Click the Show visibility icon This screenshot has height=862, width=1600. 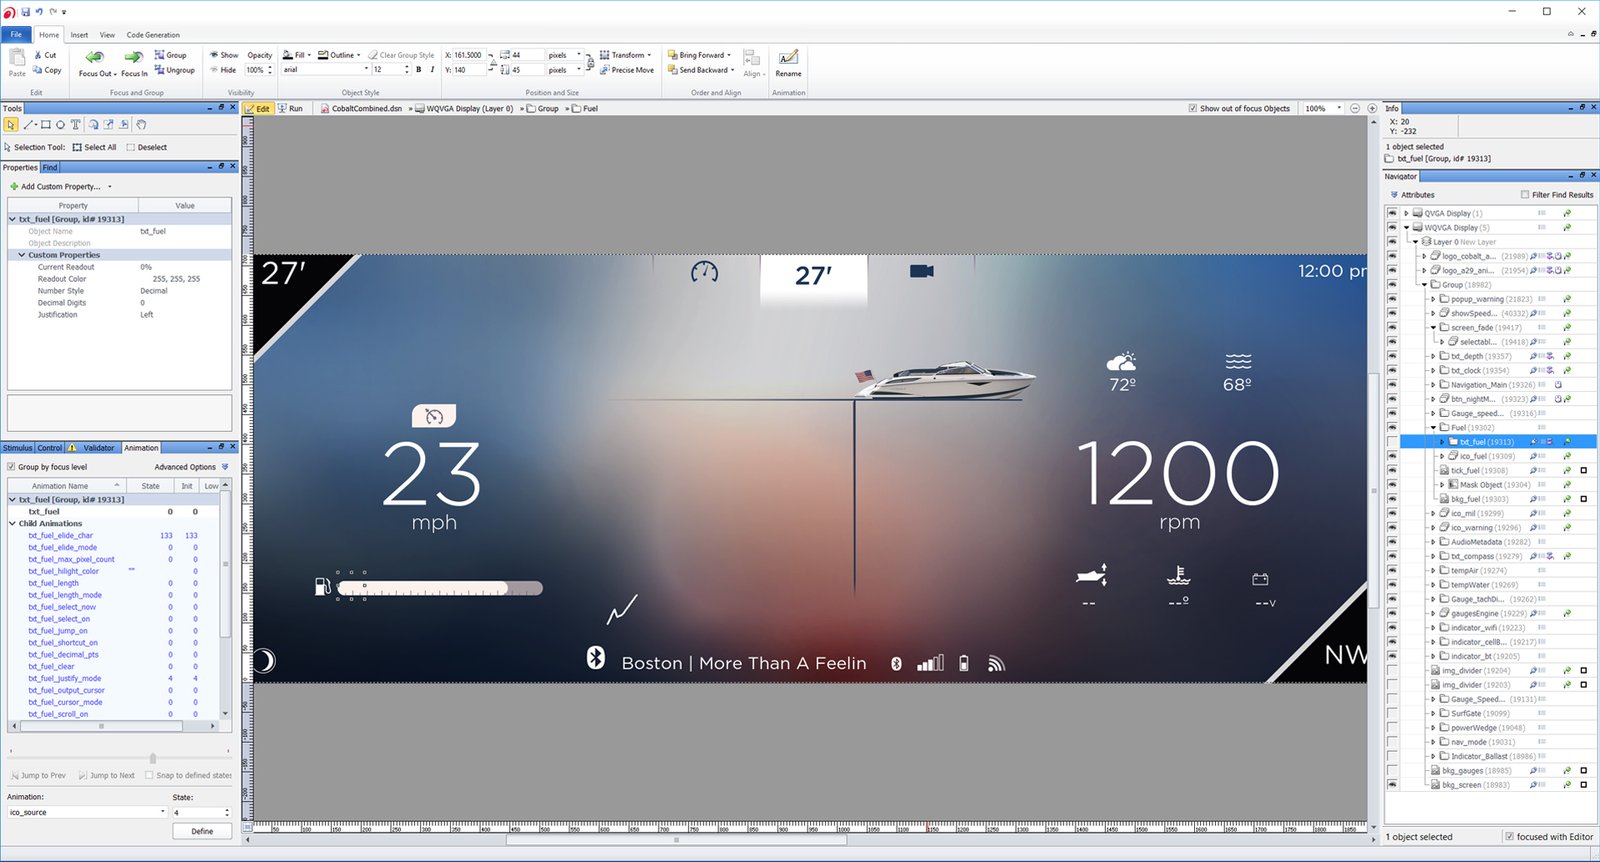coord(214,55)
